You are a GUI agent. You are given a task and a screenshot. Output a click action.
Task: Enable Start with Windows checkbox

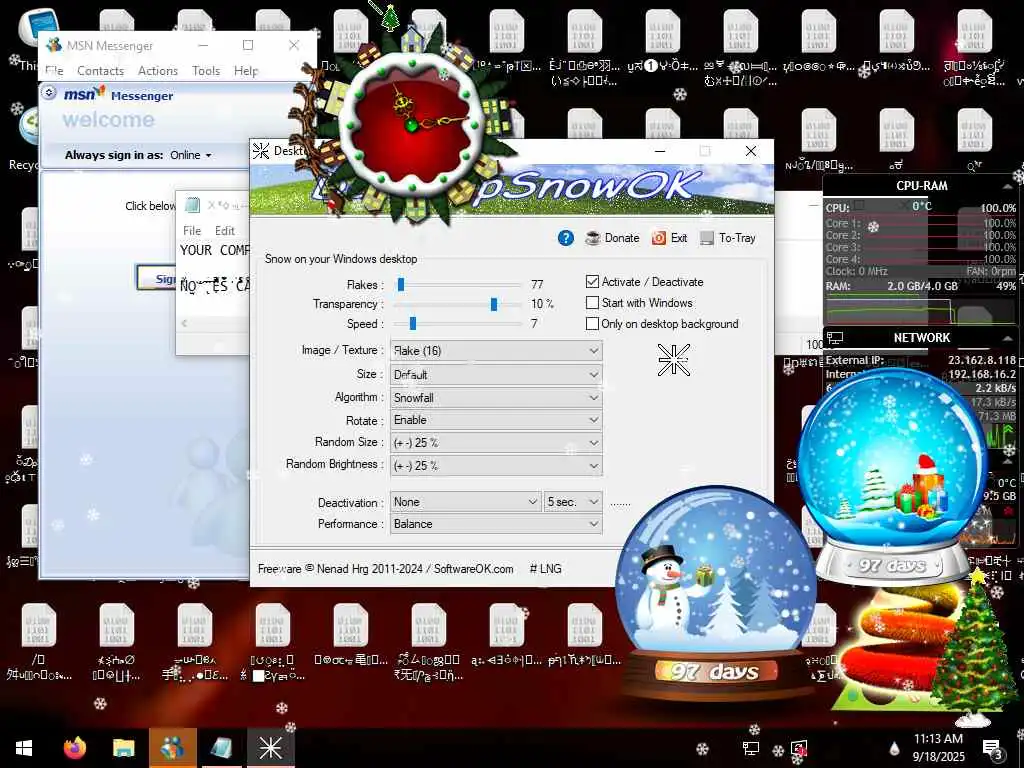[x=592, y=302]
